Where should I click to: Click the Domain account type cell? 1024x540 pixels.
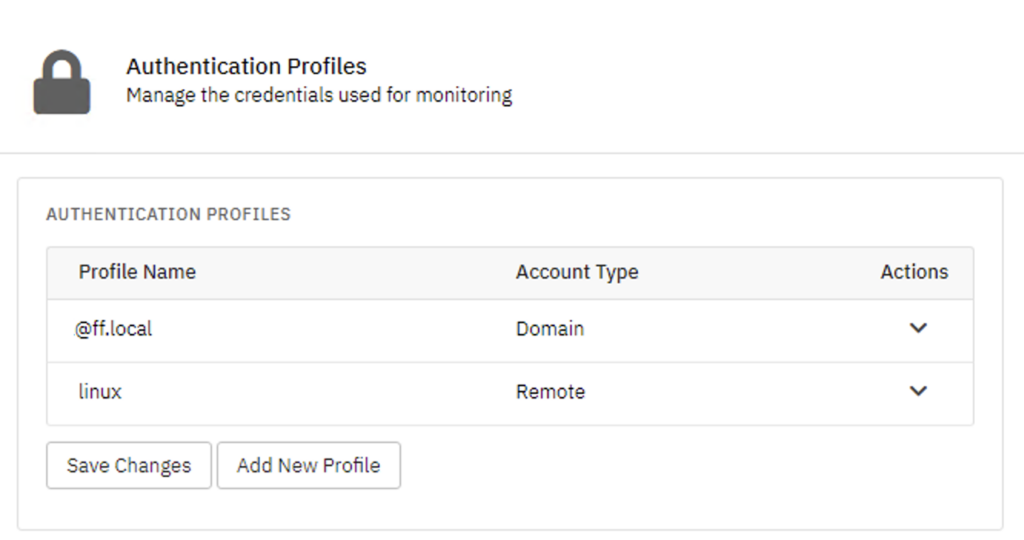(x=550, y=328)
